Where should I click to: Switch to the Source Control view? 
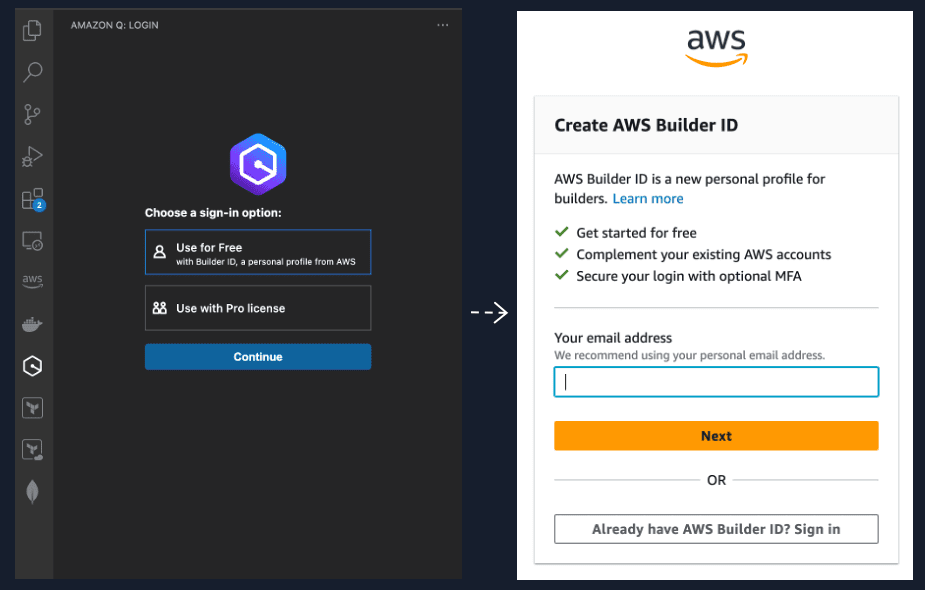pos(33,114)
